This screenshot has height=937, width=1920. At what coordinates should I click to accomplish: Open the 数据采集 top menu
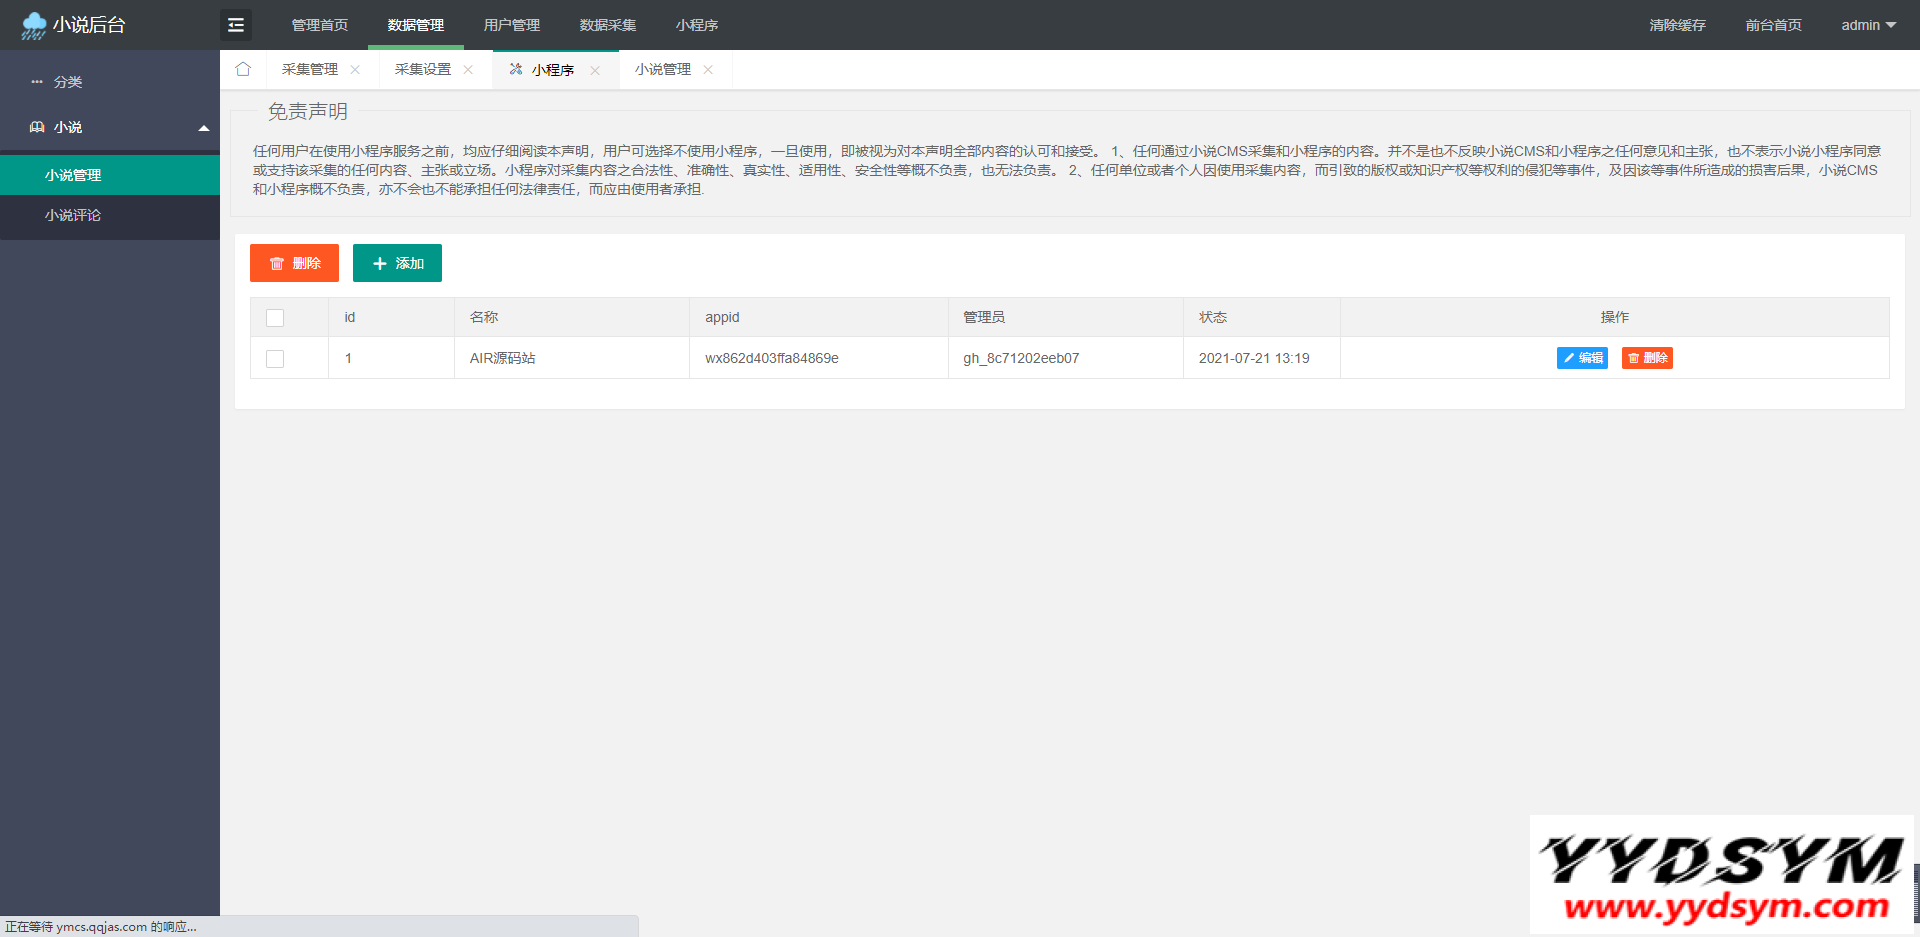608,25
